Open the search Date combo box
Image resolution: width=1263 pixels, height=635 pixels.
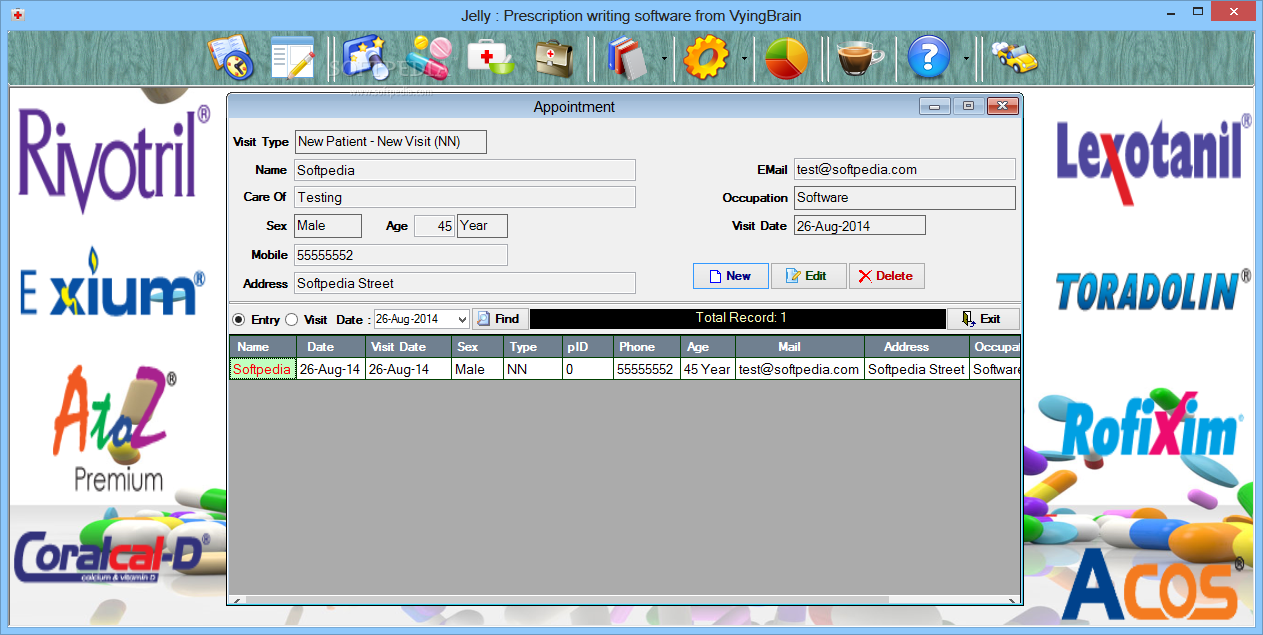pos(421,319)
